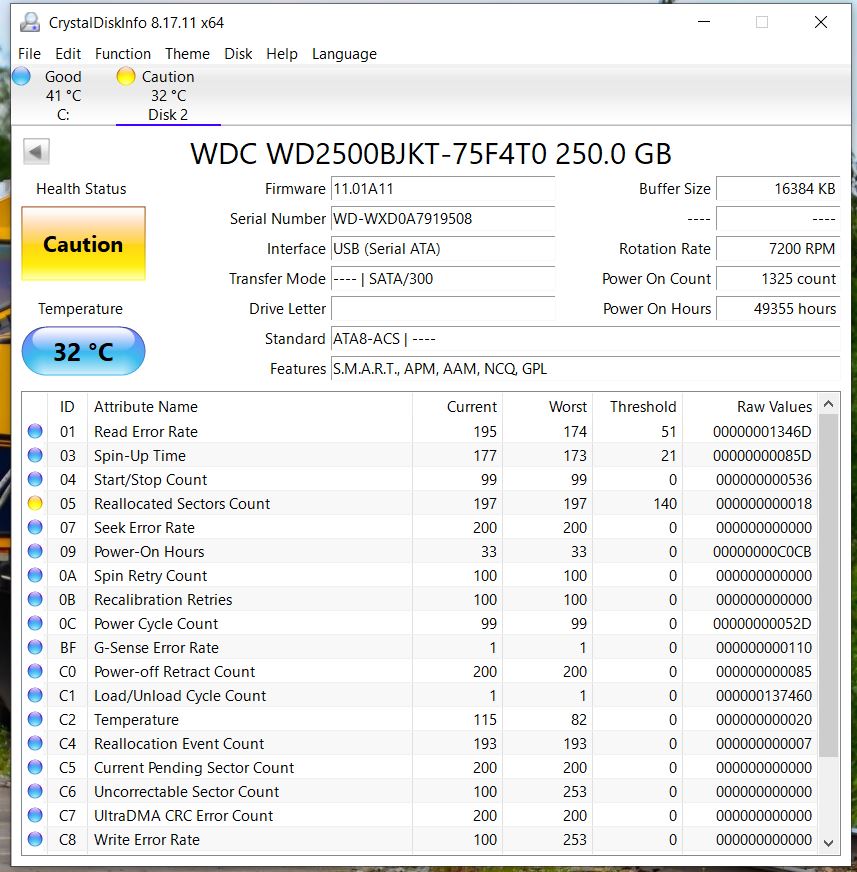Click the Serial Number field

[442, 219]
